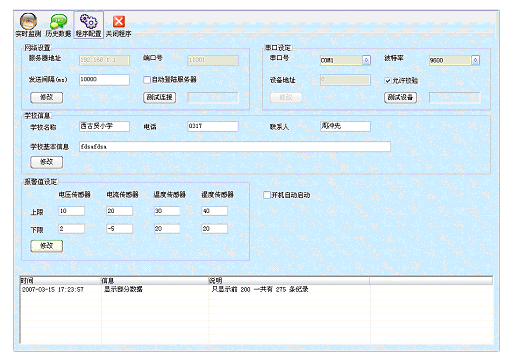Click the 电压传感器 上限 value field
Image resolution: width=514 pixels, height=361 pixels.
click(x=72, y=211)
